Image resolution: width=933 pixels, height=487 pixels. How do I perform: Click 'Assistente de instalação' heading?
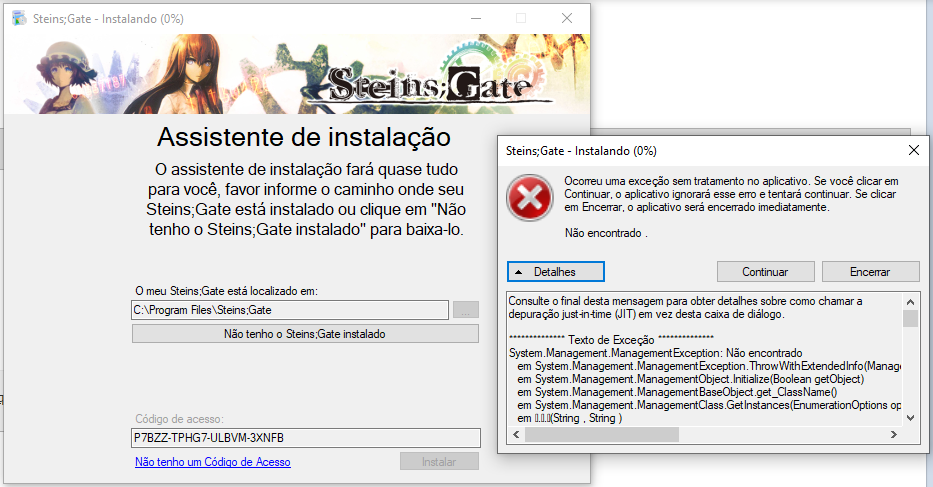304,137
